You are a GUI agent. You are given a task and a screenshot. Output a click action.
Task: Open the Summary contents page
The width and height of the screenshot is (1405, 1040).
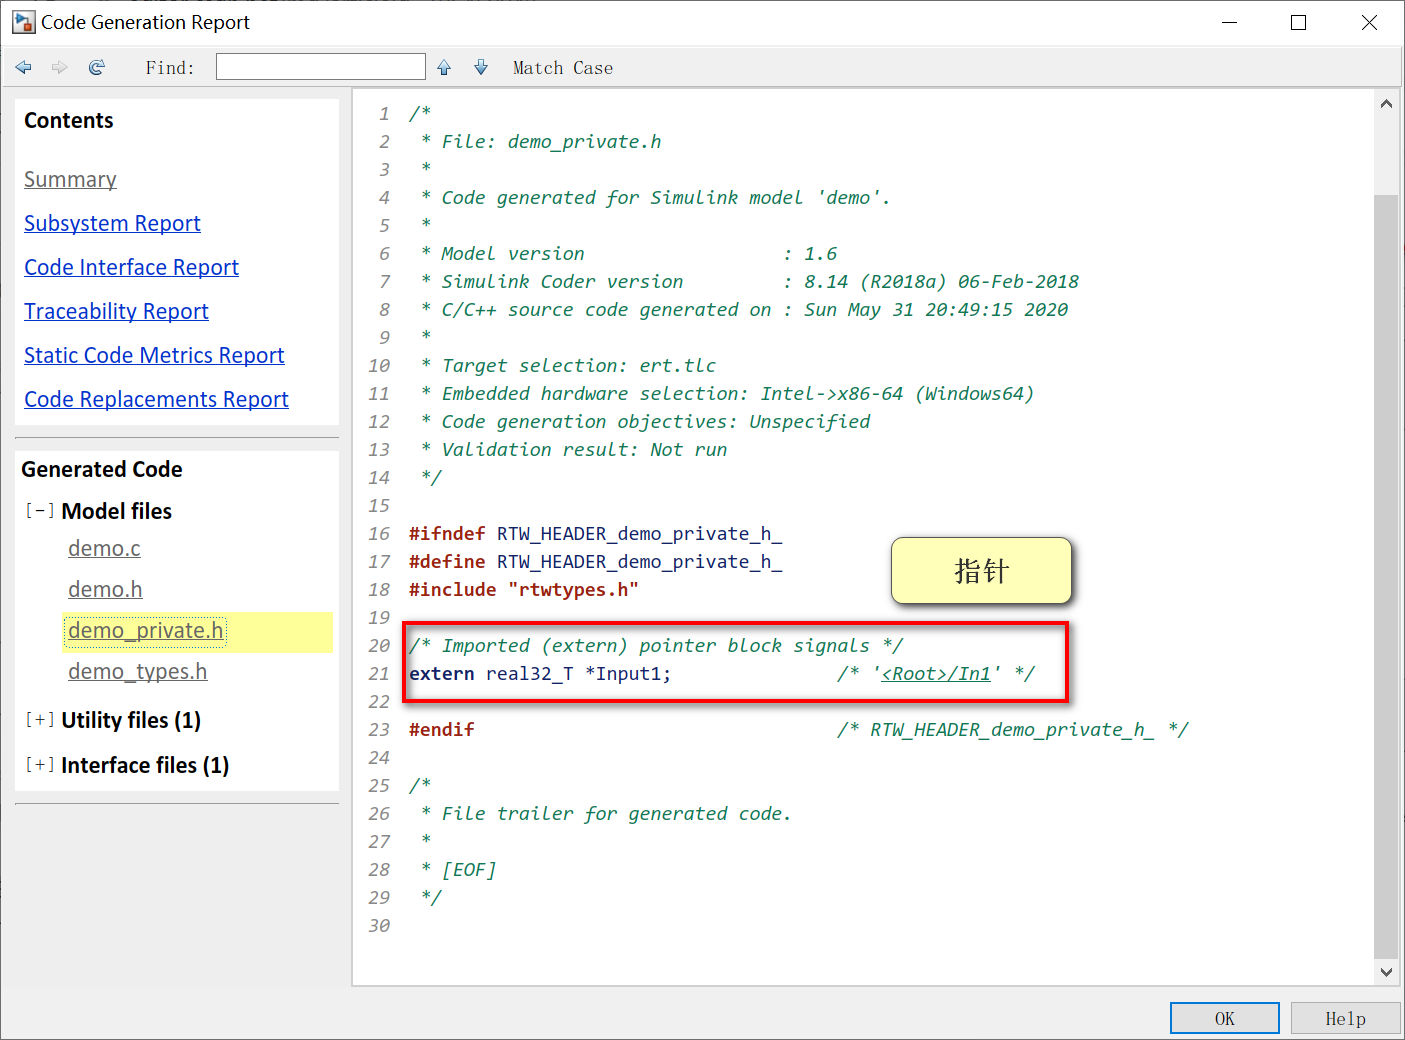tap(70, 180)
